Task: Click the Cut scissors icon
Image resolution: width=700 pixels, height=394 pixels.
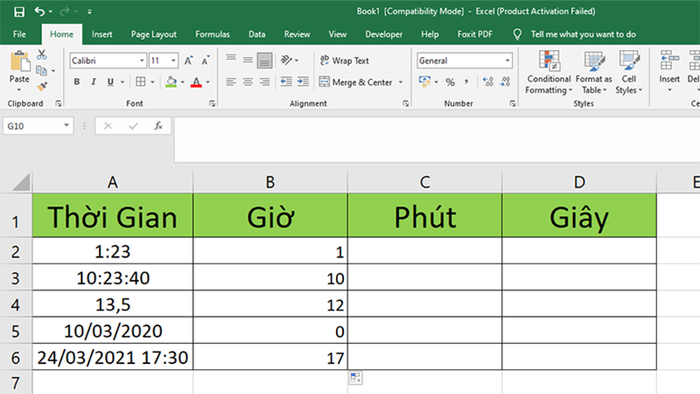Action: point(42,54)
